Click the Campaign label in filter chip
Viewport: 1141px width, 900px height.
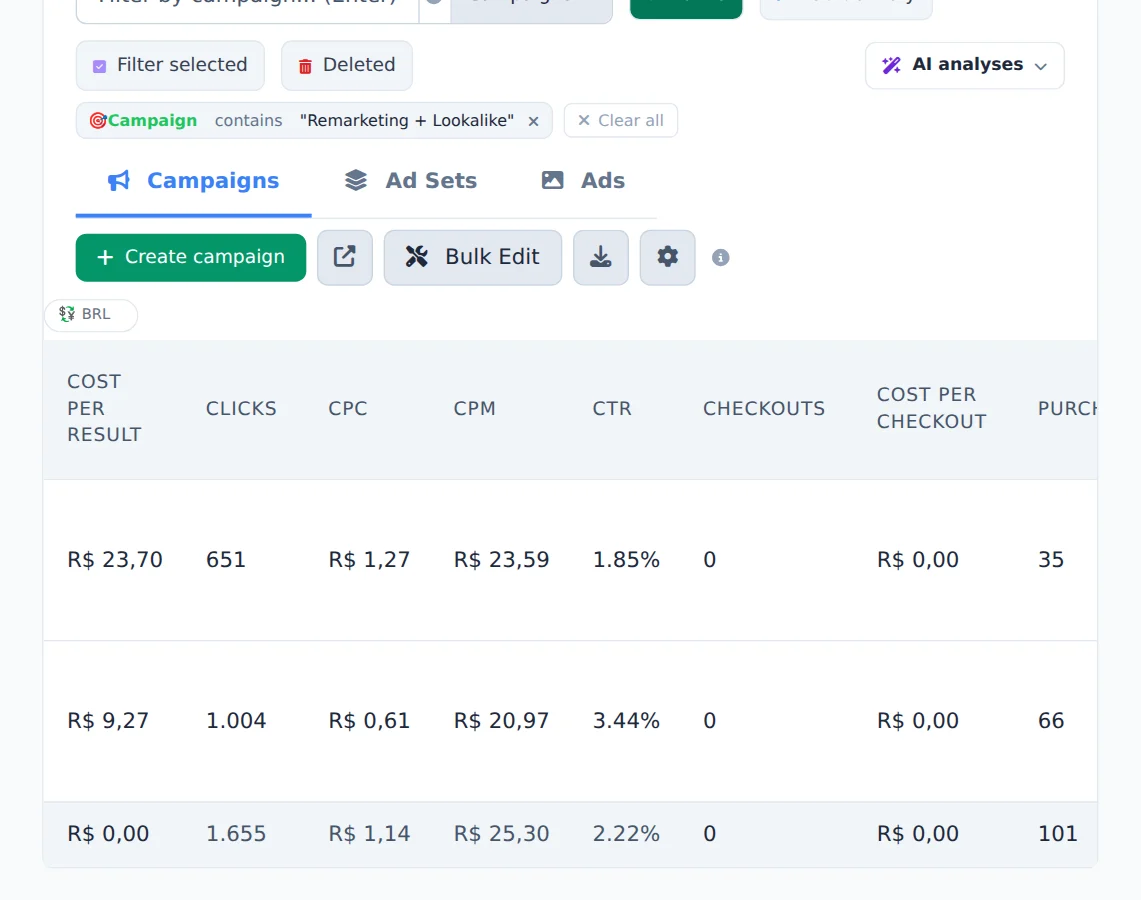(x=152, y=121)
